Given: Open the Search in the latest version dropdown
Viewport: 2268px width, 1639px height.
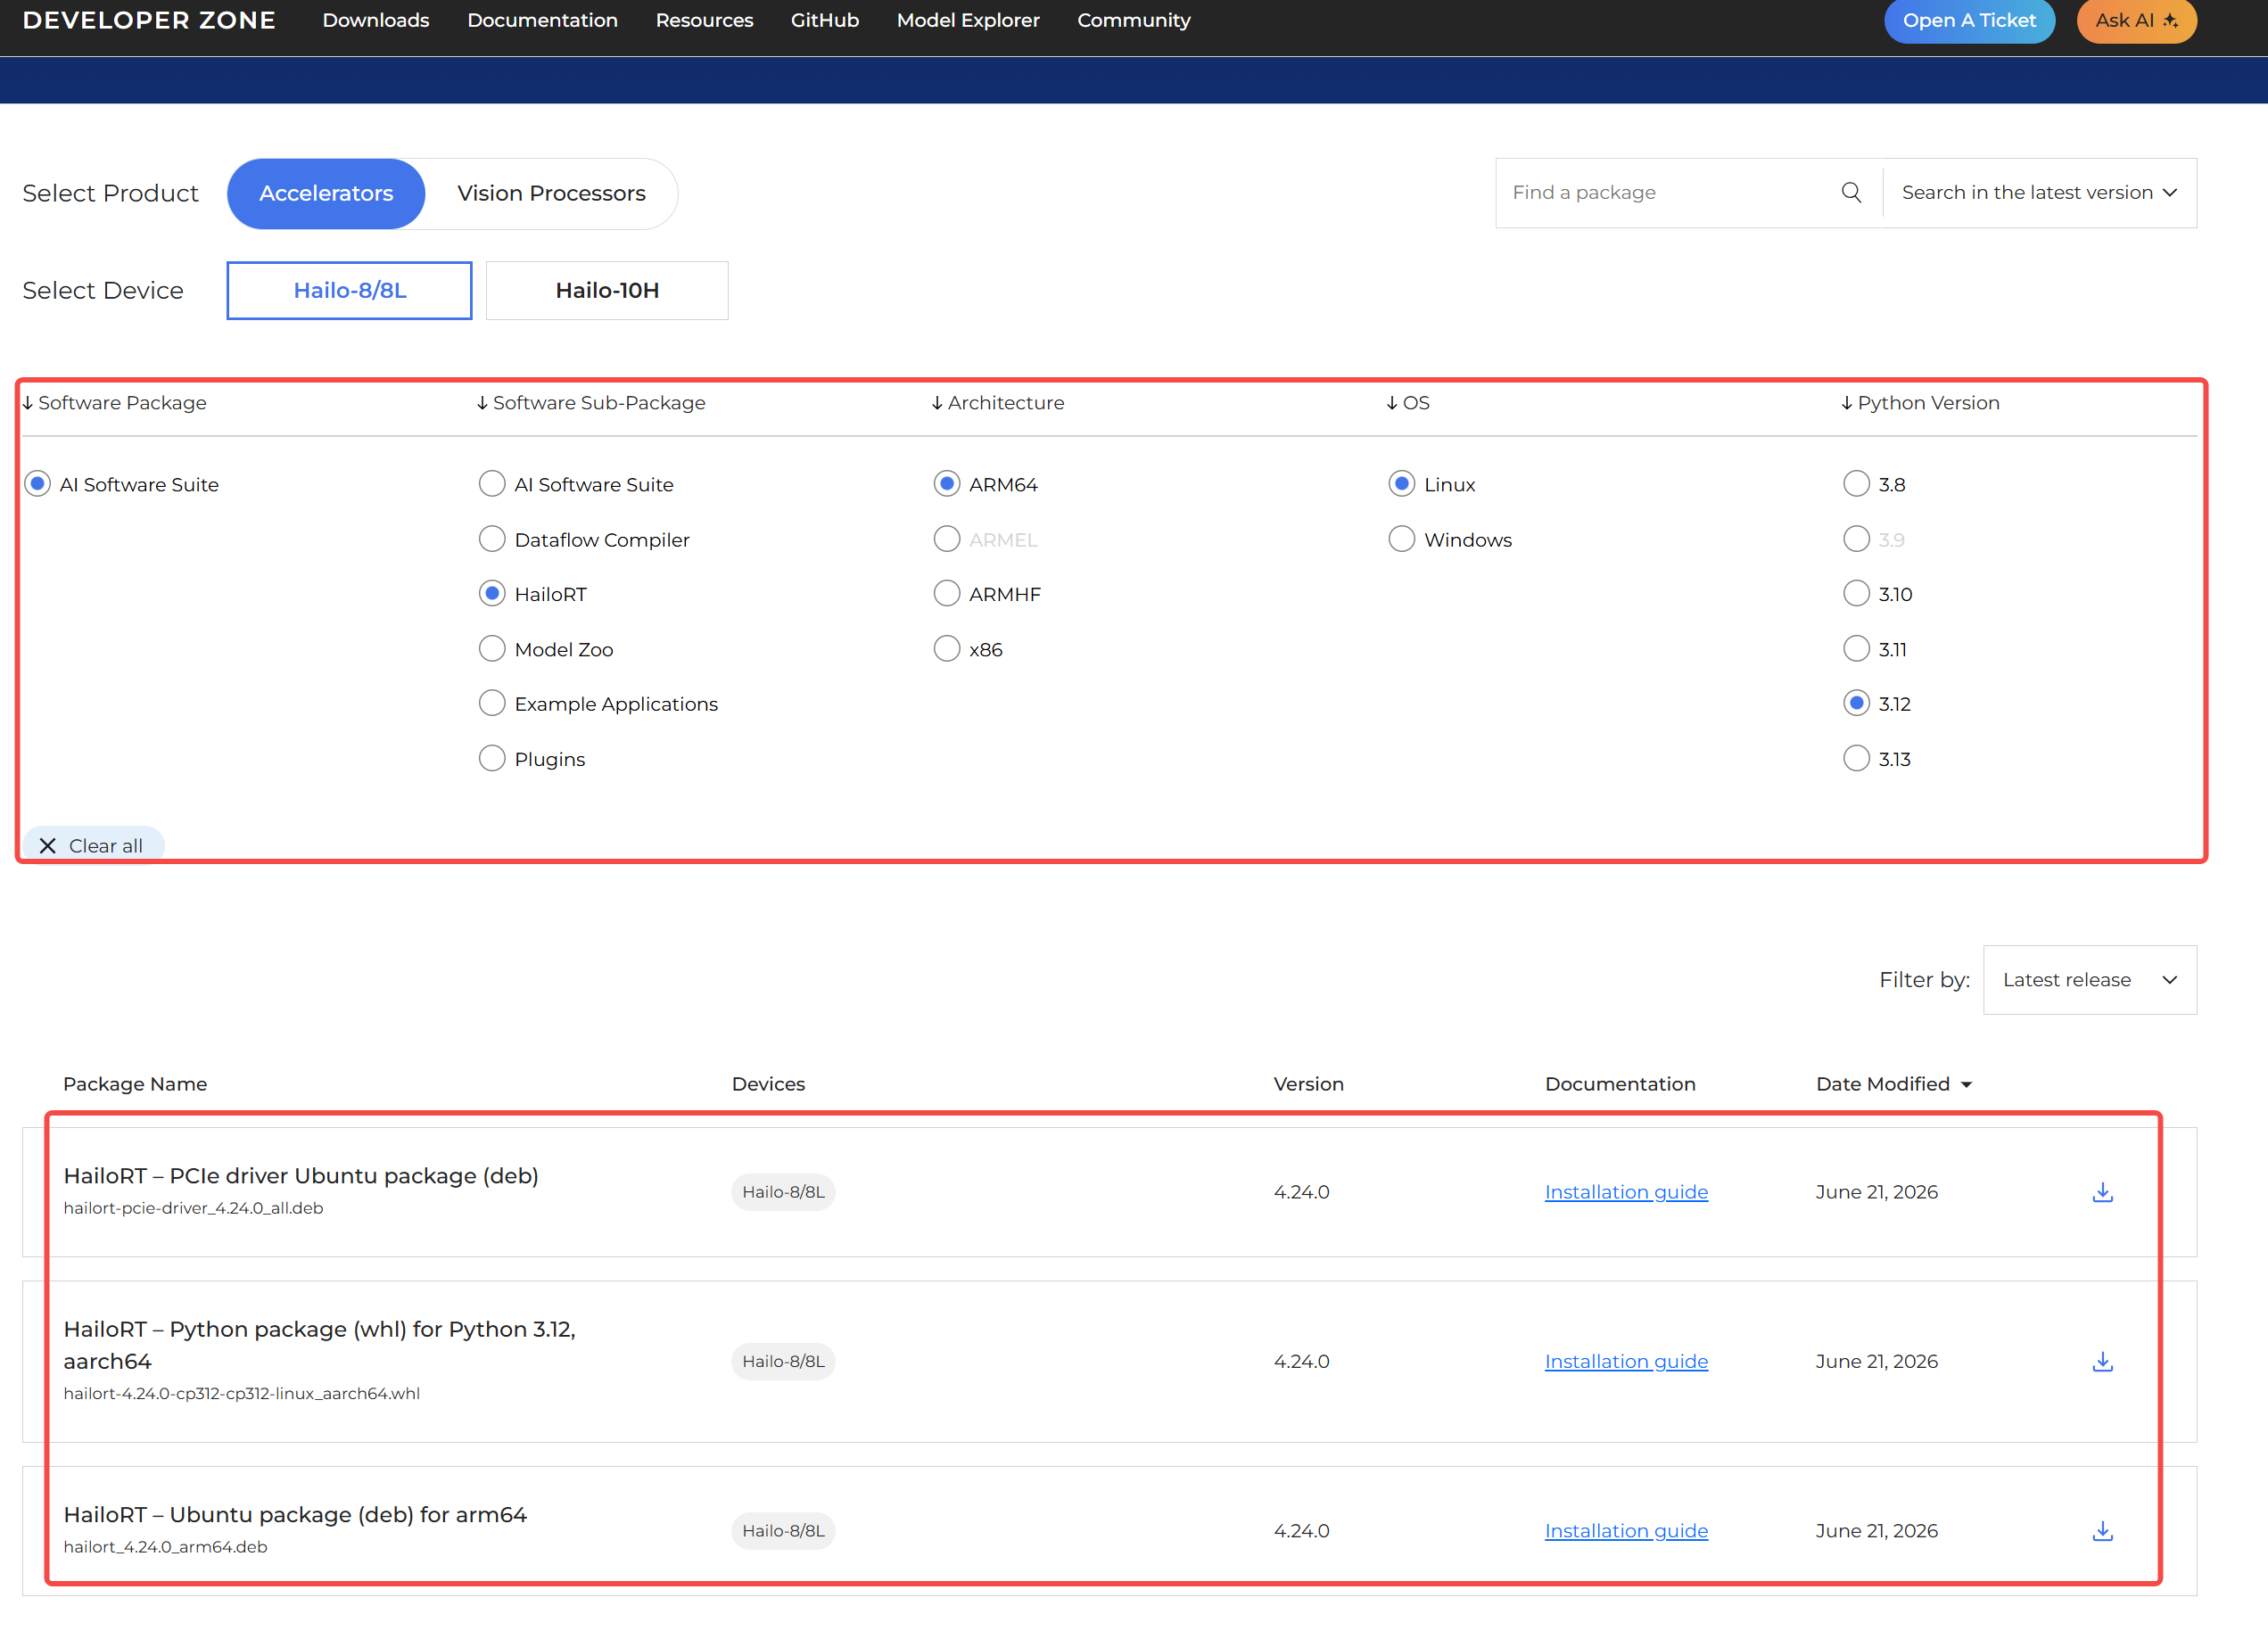Looking at the screenshot, I should 2039,192.
